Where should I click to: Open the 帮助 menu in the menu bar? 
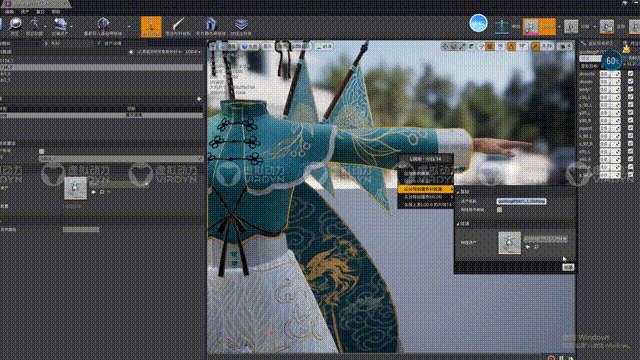pyautogui.click(x=56, y=12)
